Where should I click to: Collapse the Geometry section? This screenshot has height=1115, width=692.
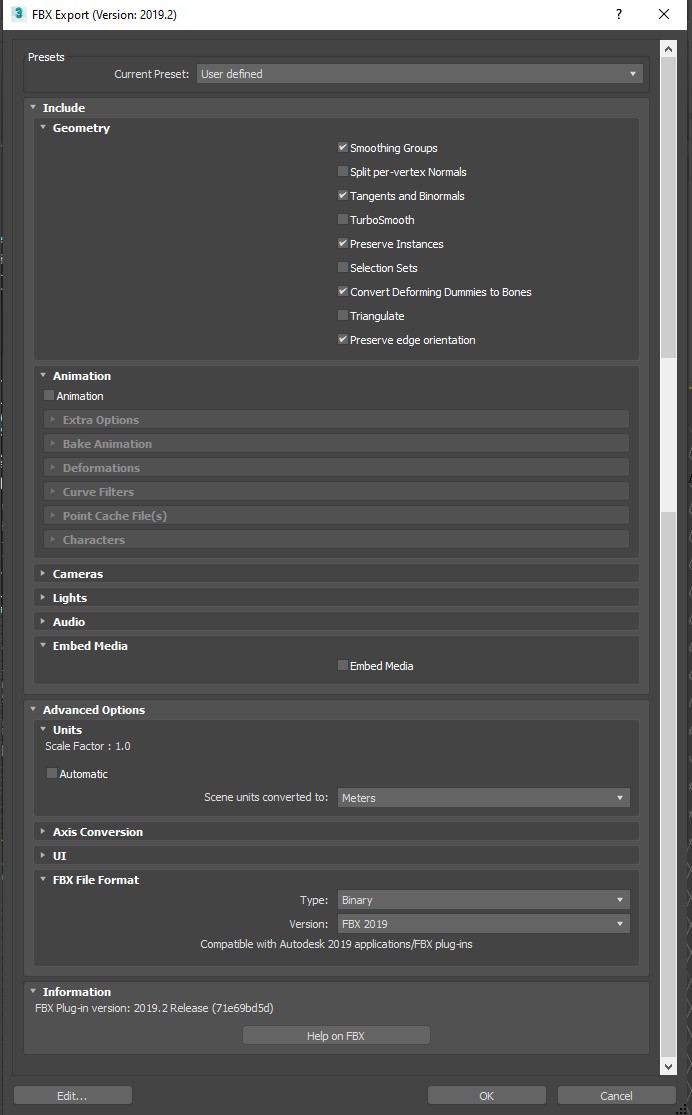click(x=80, y=128)
